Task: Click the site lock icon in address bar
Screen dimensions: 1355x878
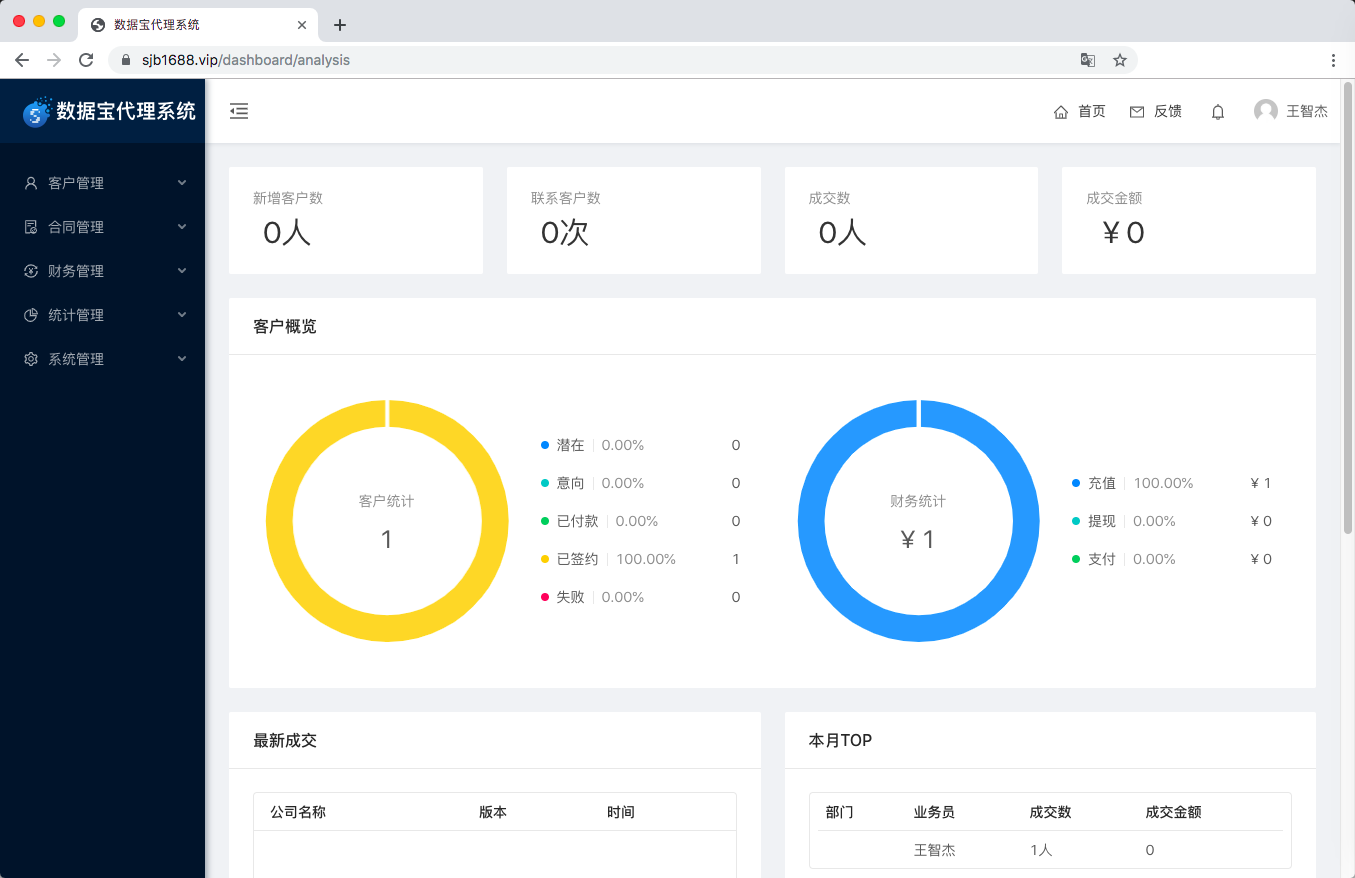Action: 126,60
